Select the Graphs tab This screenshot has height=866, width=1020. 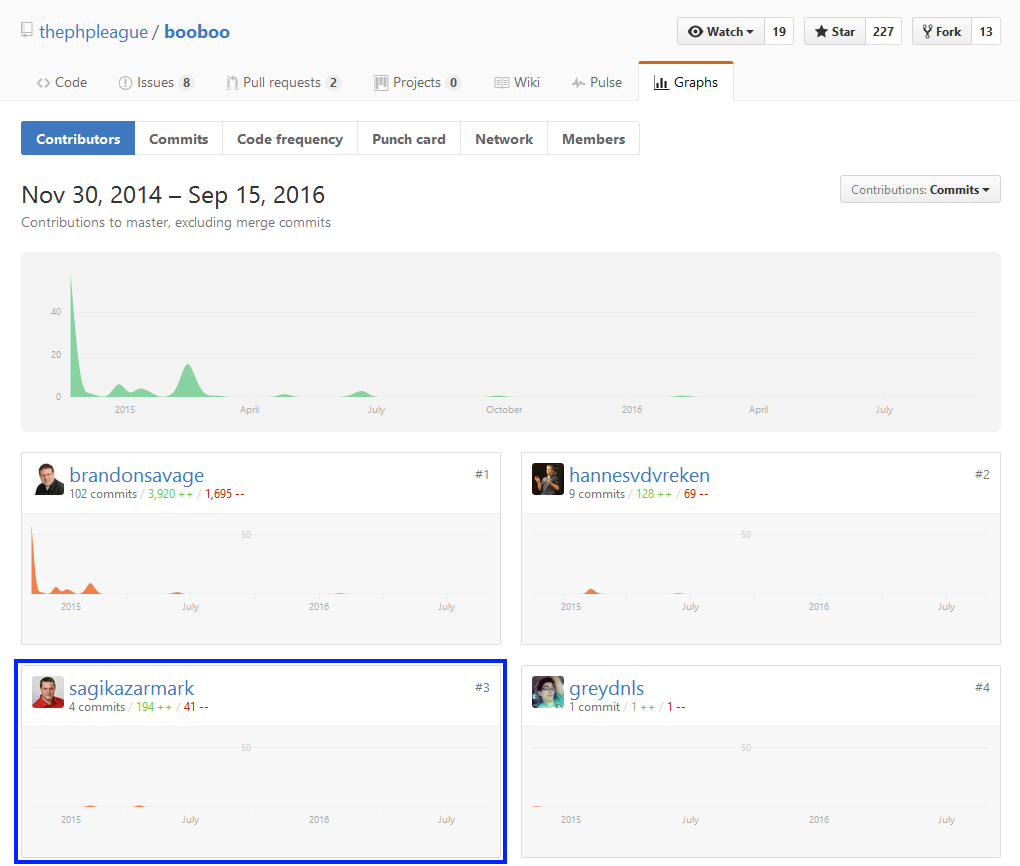[x=686, y=83]
